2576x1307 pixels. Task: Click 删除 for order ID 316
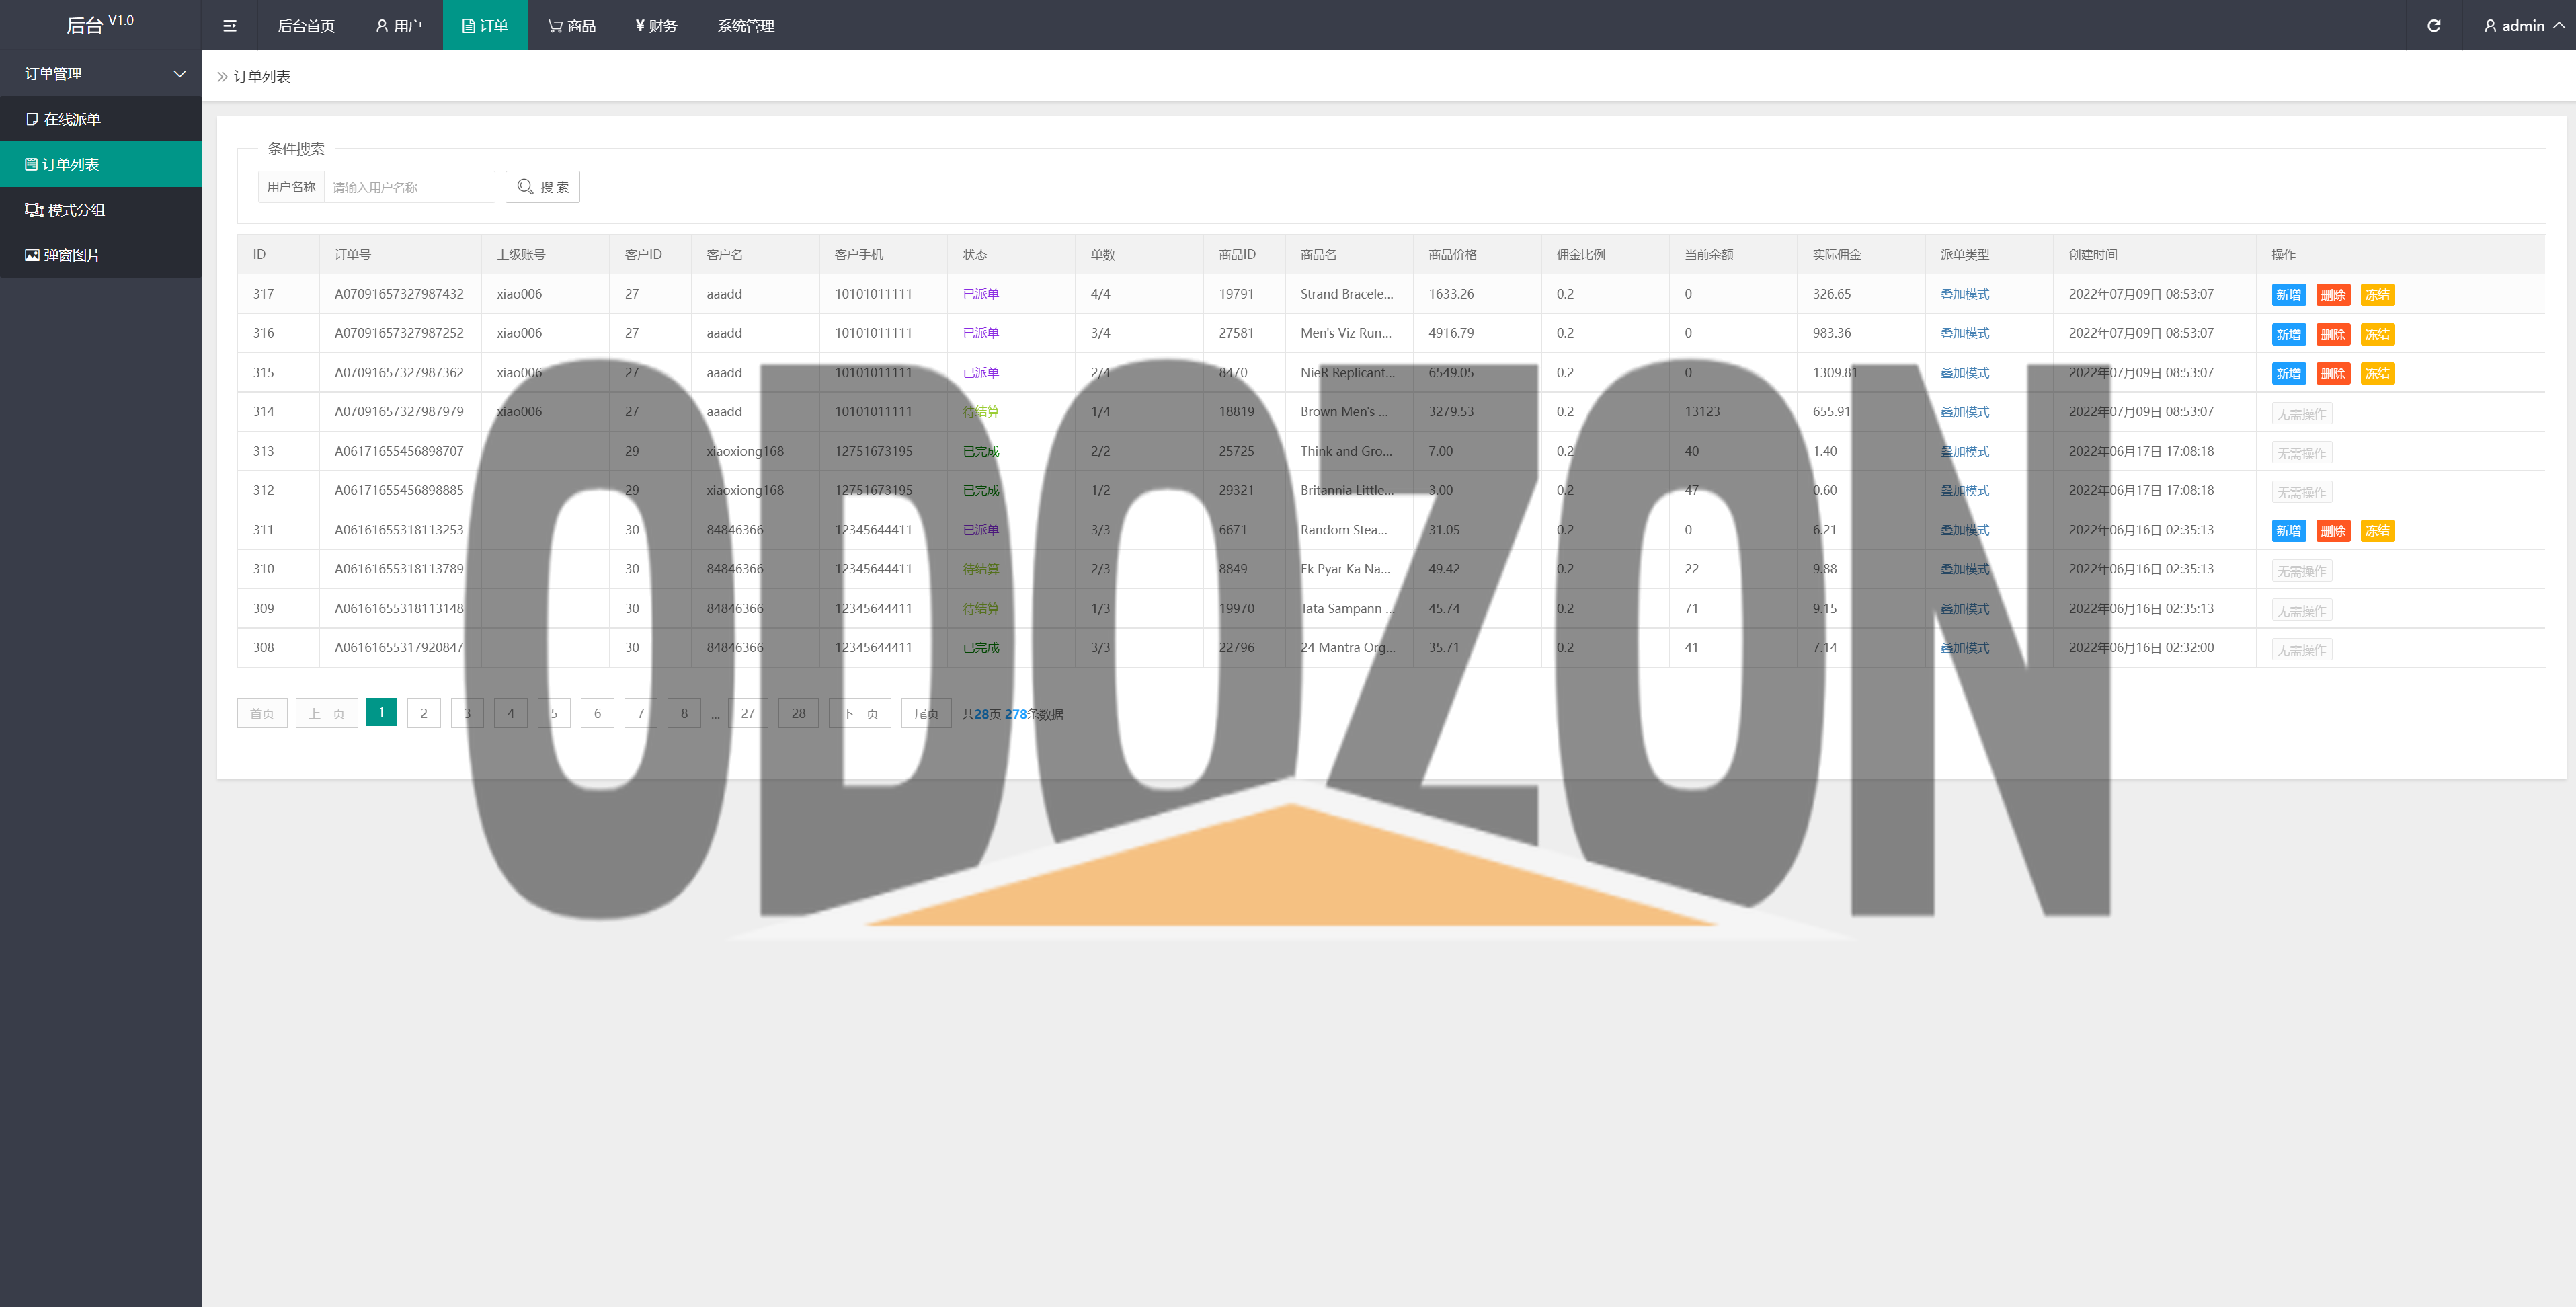click(2333, 334)
